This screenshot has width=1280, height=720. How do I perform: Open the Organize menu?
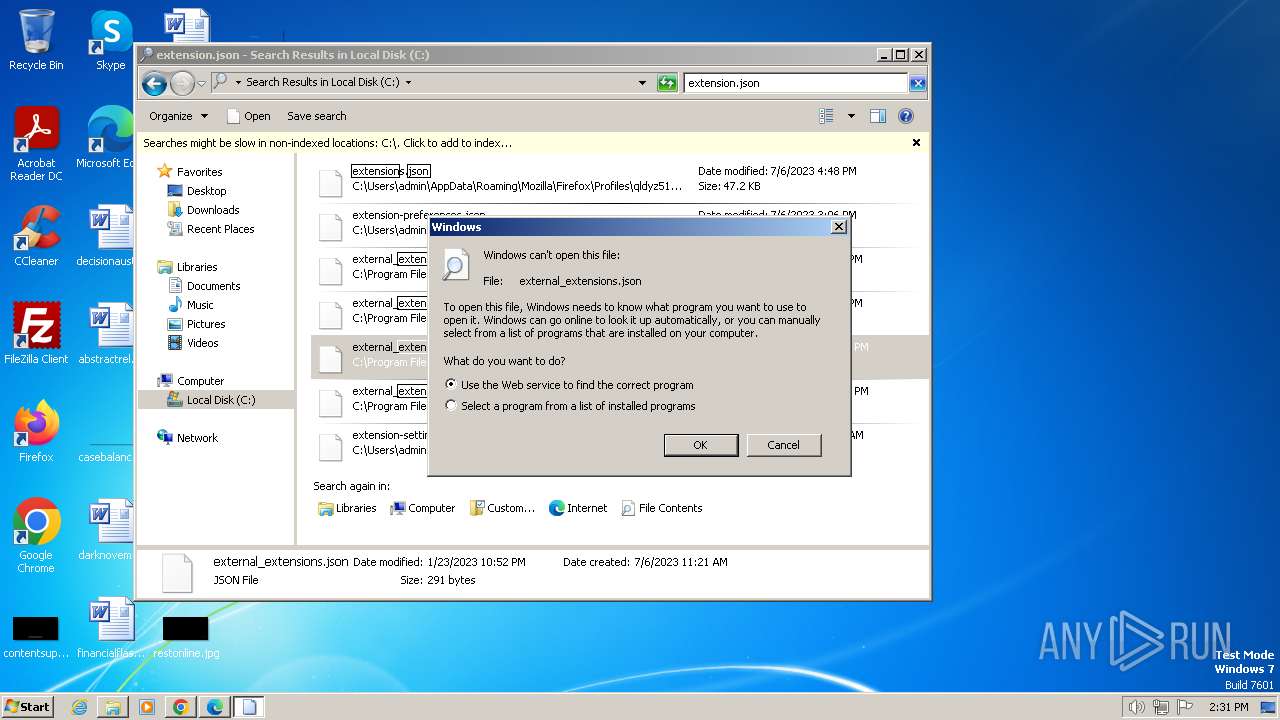coord(178,116)
